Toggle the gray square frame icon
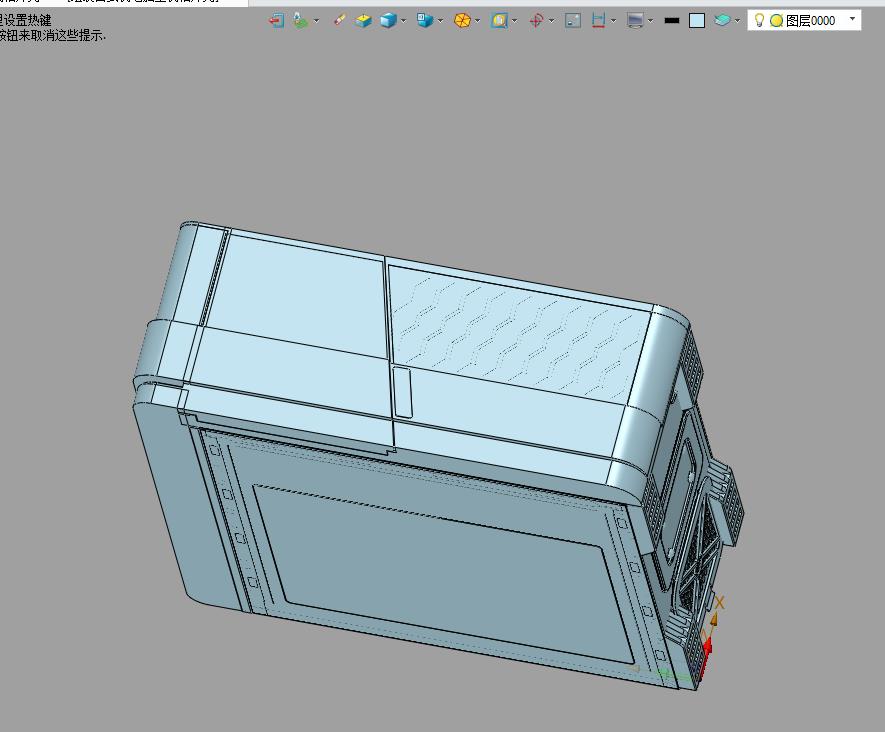The image size is (885, 732). 573,20
